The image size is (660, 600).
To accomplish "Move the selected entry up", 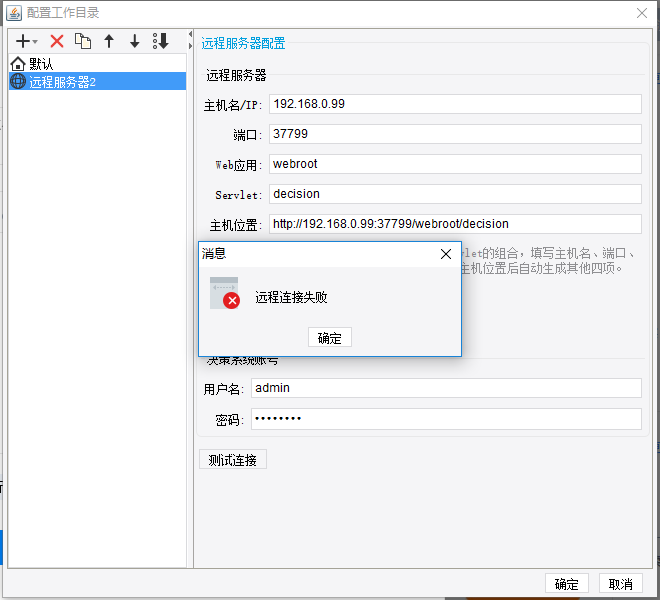I will [109, 41].
